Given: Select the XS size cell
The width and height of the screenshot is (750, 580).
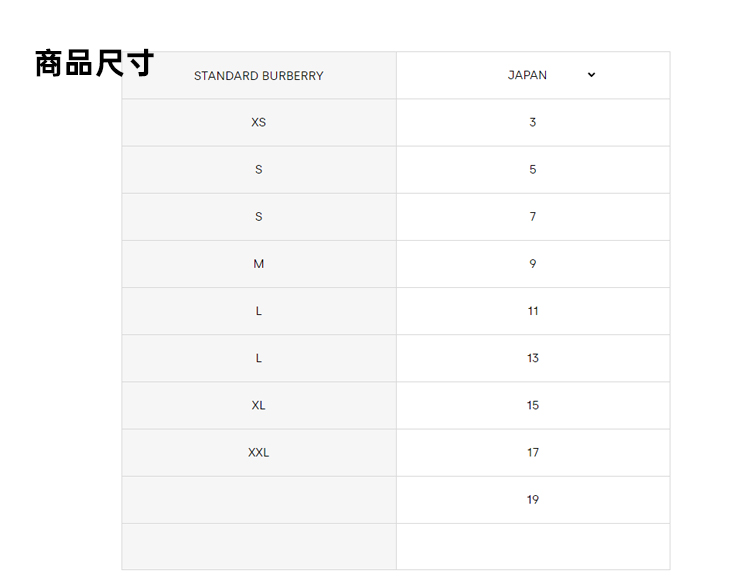Looking at the screenshot, I should tap(259, 122).
